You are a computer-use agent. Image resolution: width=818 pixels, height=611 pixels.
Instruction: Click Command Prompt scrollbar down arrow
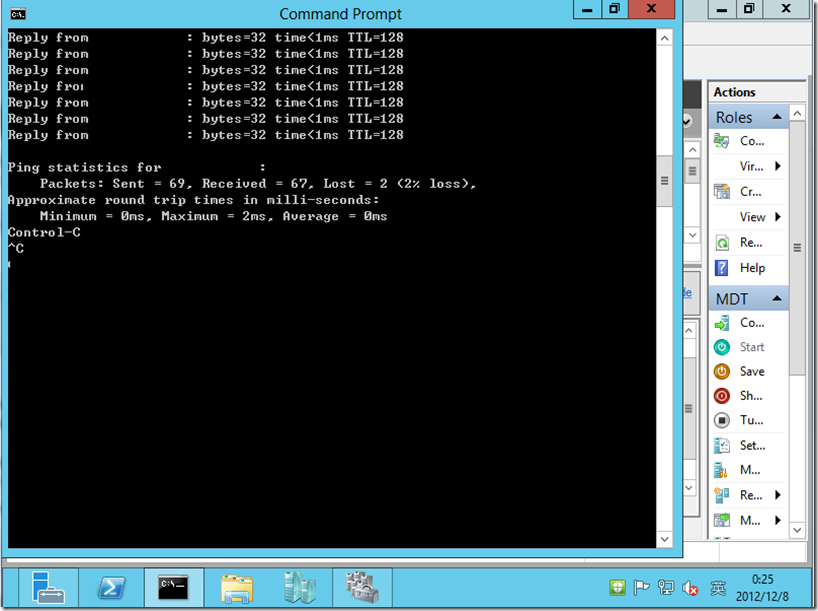point(664,539)
